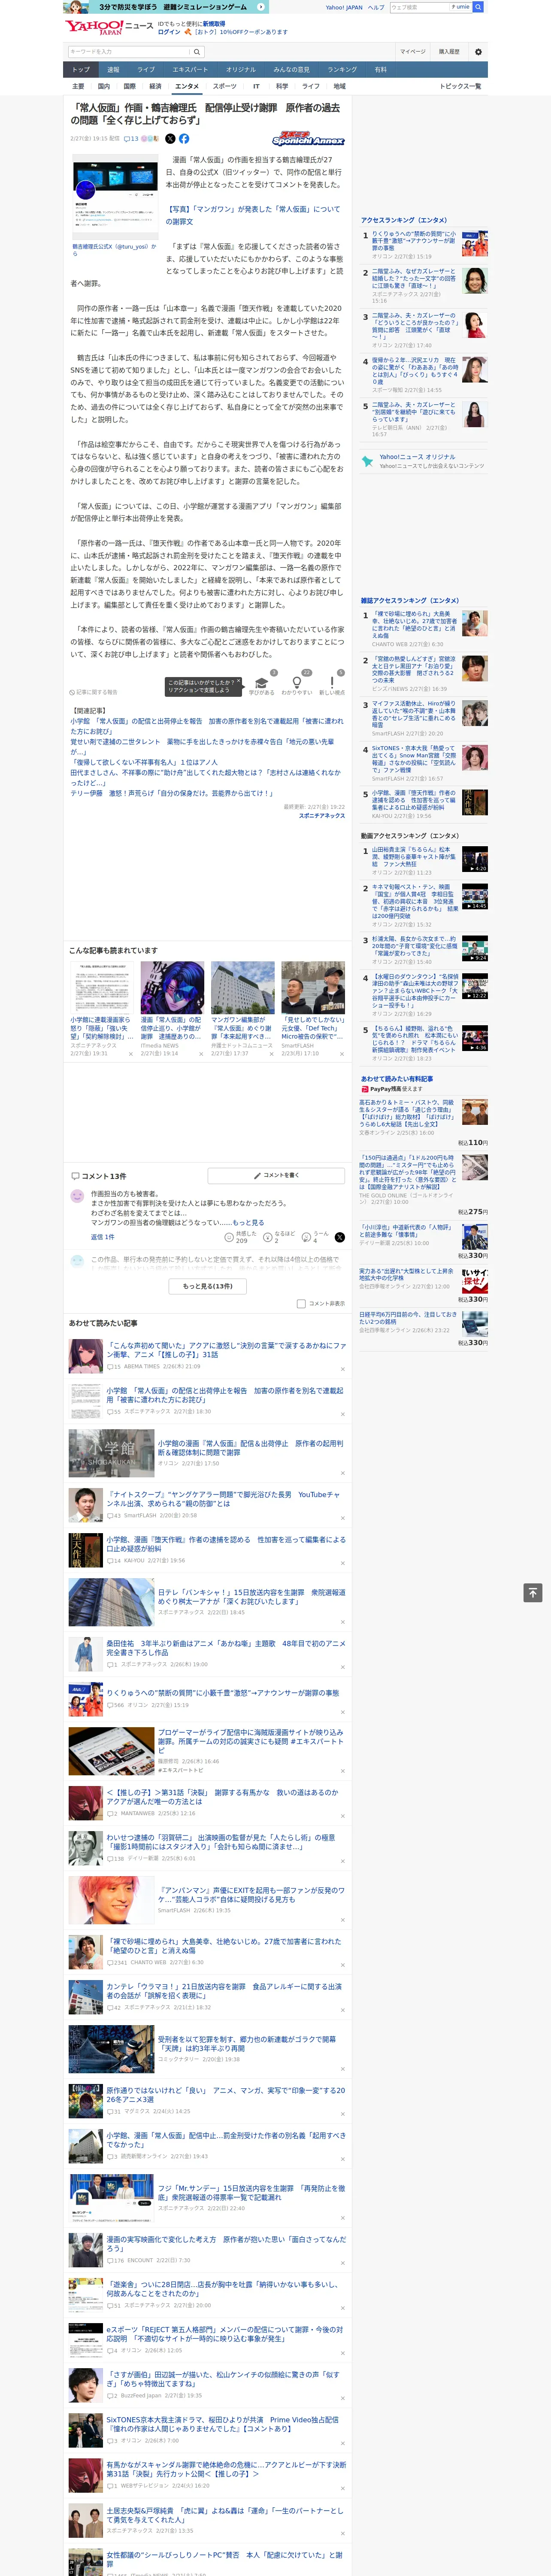The width and height of the screenshot is (551, 2576).
Task: Share the article on X
Action: [170, 139]
